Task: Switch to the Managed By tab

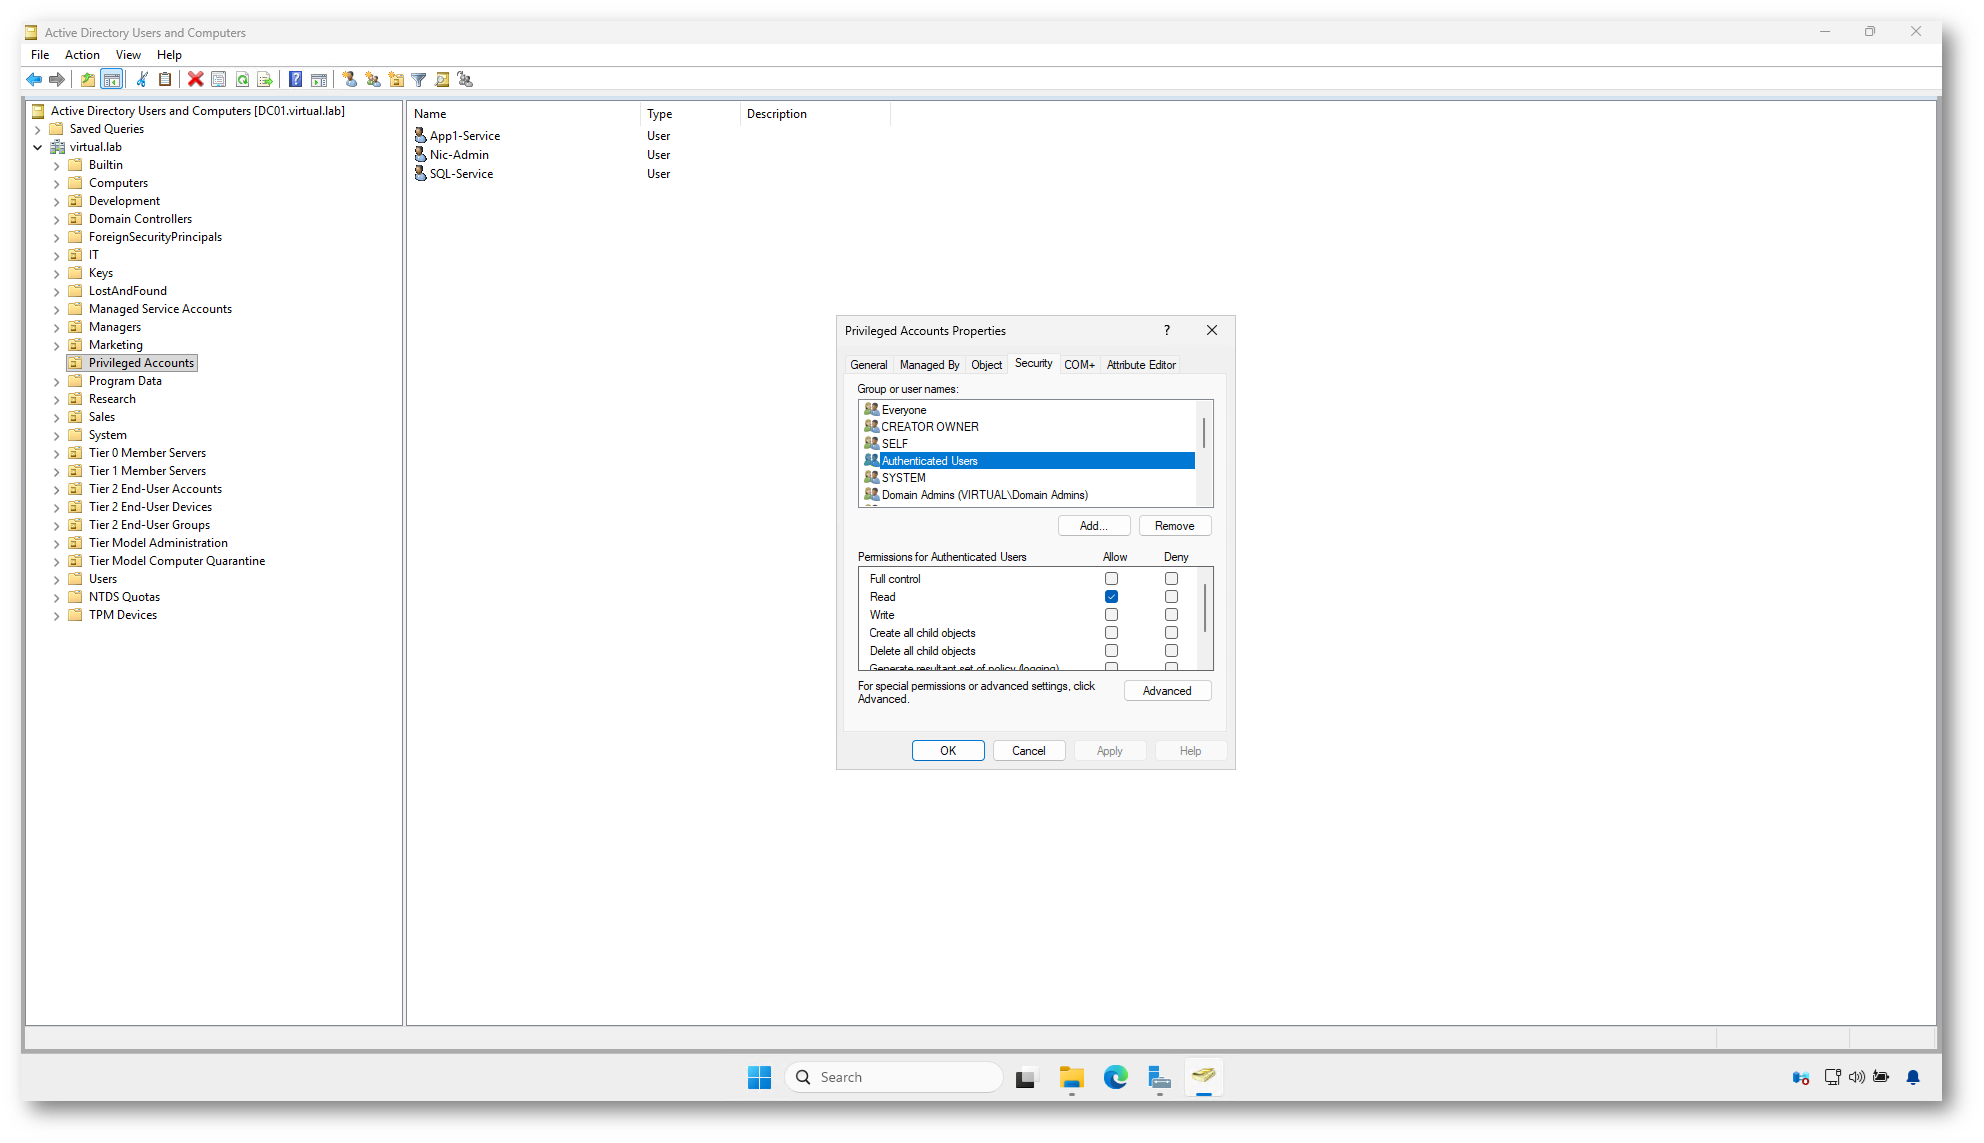Action: point(929,365)
